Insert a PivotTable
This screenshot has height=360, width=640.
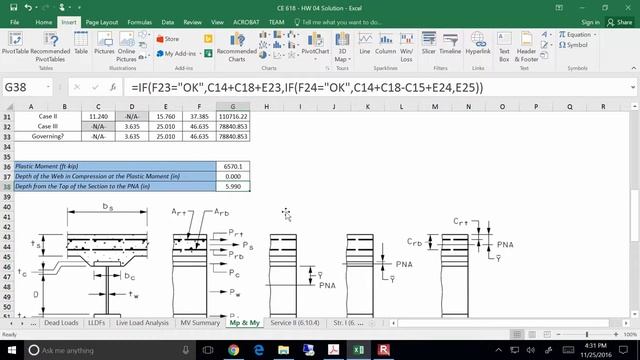(x=15, y=44)
